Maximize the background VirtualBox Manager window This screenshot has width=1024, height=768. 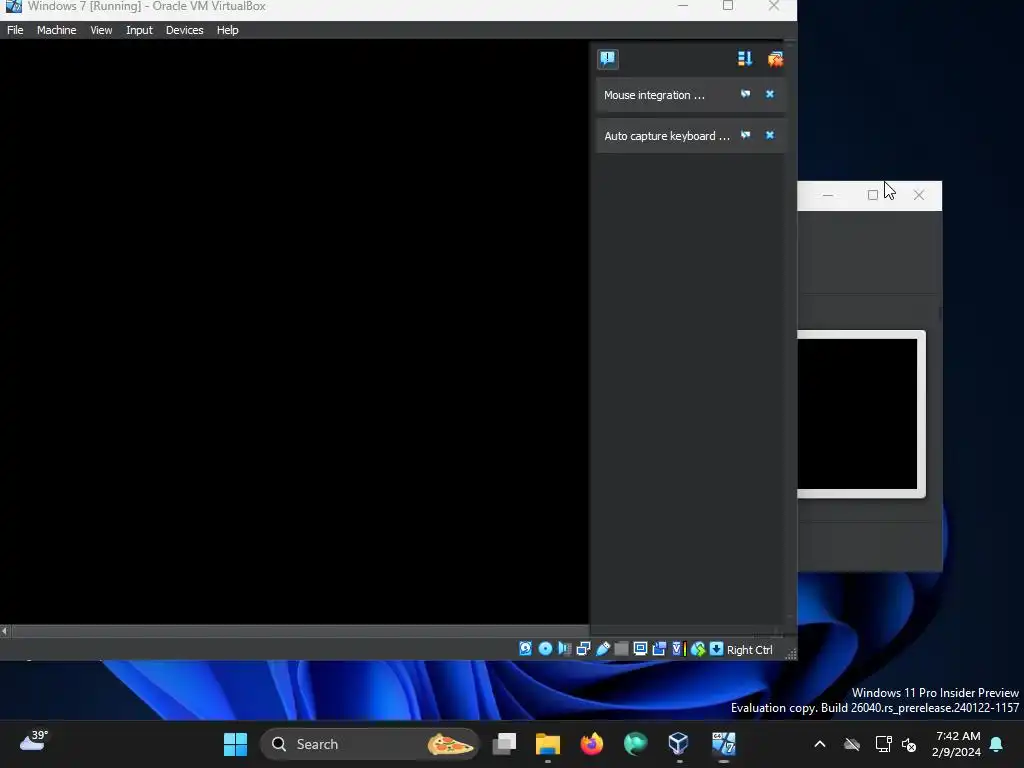[872, 195]
